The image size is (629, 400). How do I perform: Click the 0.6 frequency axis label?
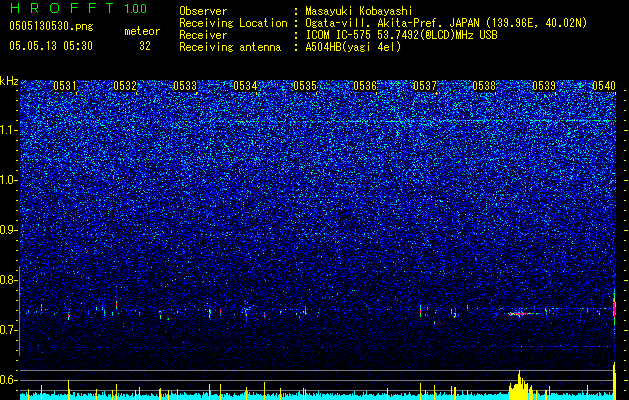pyautogui.click(x=9, y=380)
